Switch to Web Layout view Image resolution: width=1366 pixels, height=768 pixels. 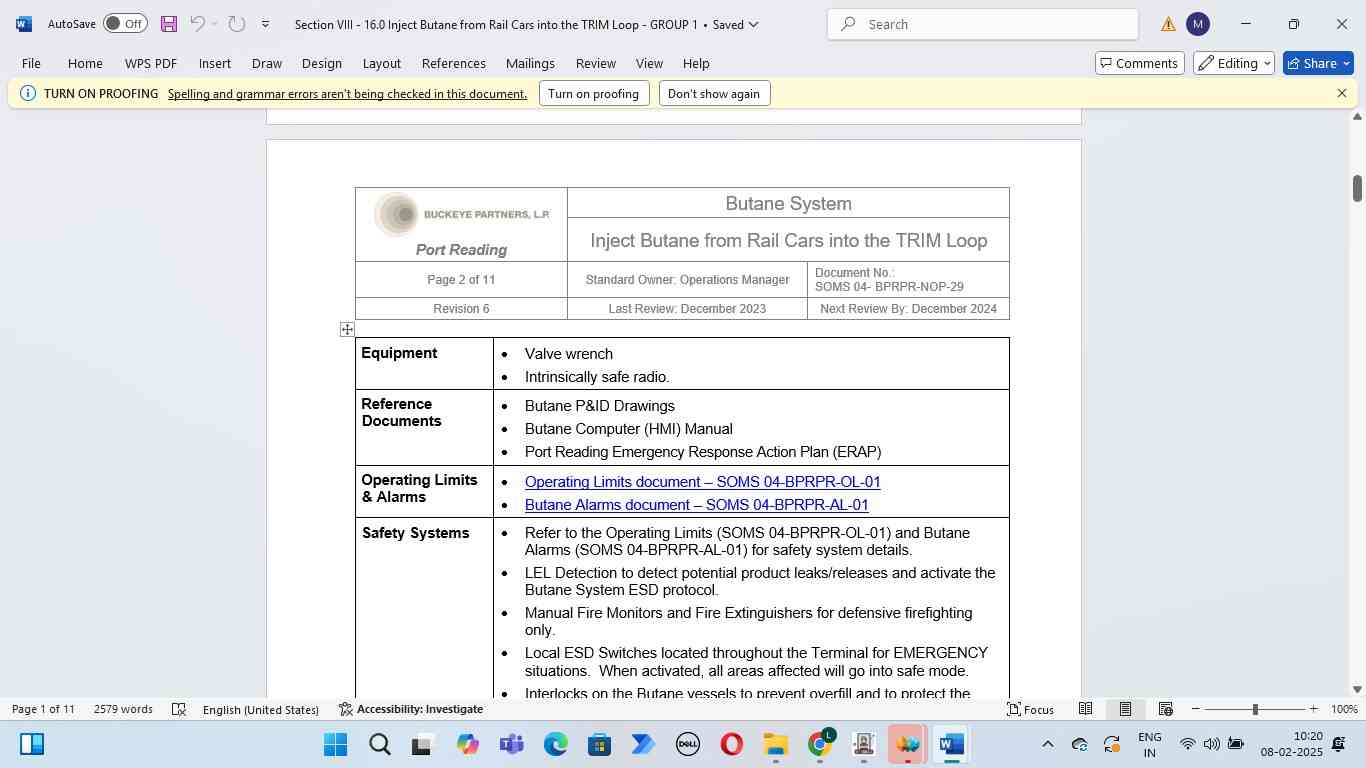pos(1165,709)
